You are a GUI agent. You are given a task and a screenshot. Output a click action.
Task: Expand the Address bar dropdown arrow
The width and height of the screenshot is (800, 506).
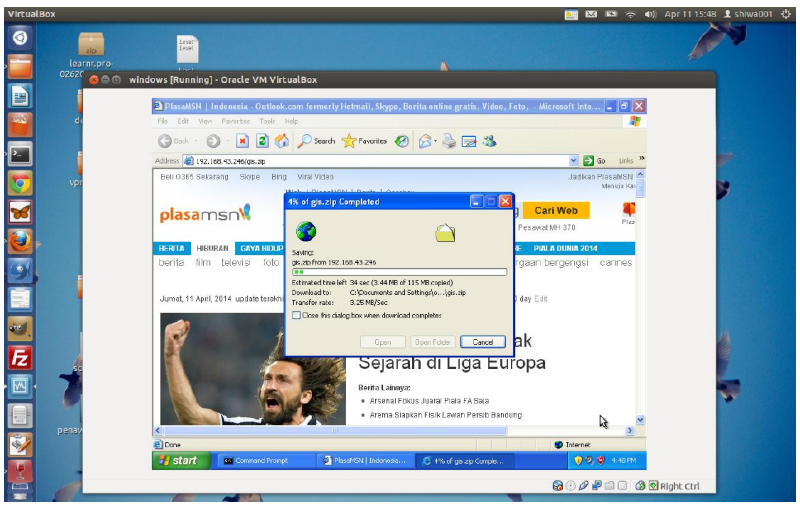click(573, 161)
